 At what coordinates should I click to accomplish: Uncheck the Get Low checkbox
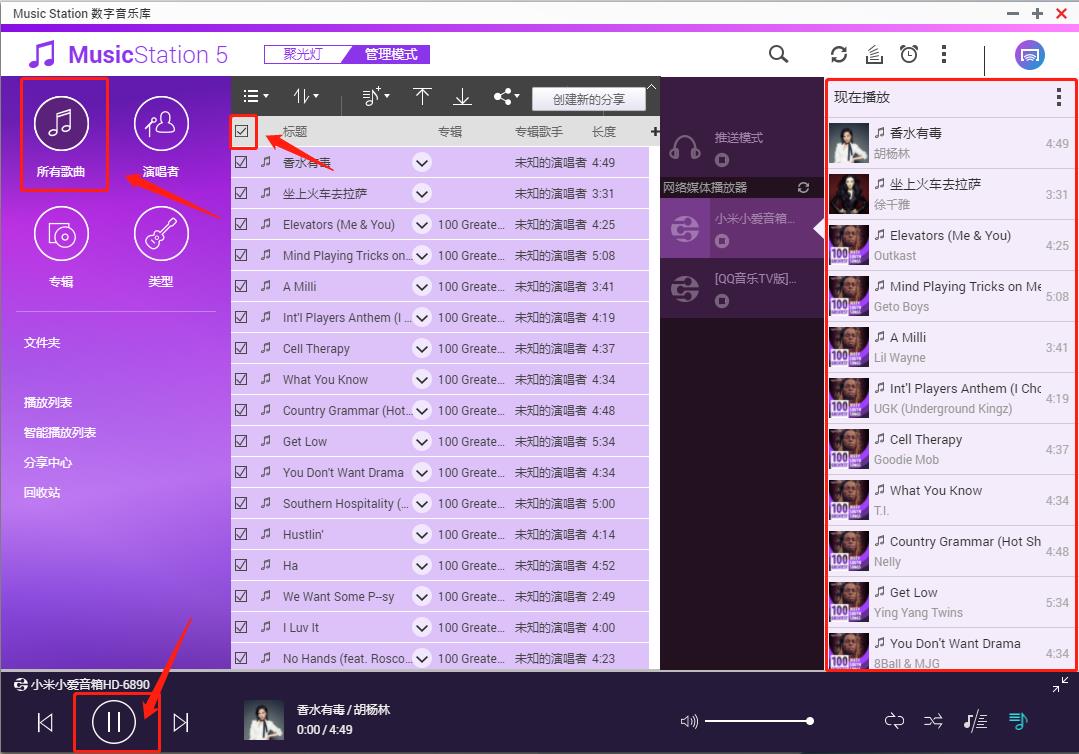(x=241, y=441)
